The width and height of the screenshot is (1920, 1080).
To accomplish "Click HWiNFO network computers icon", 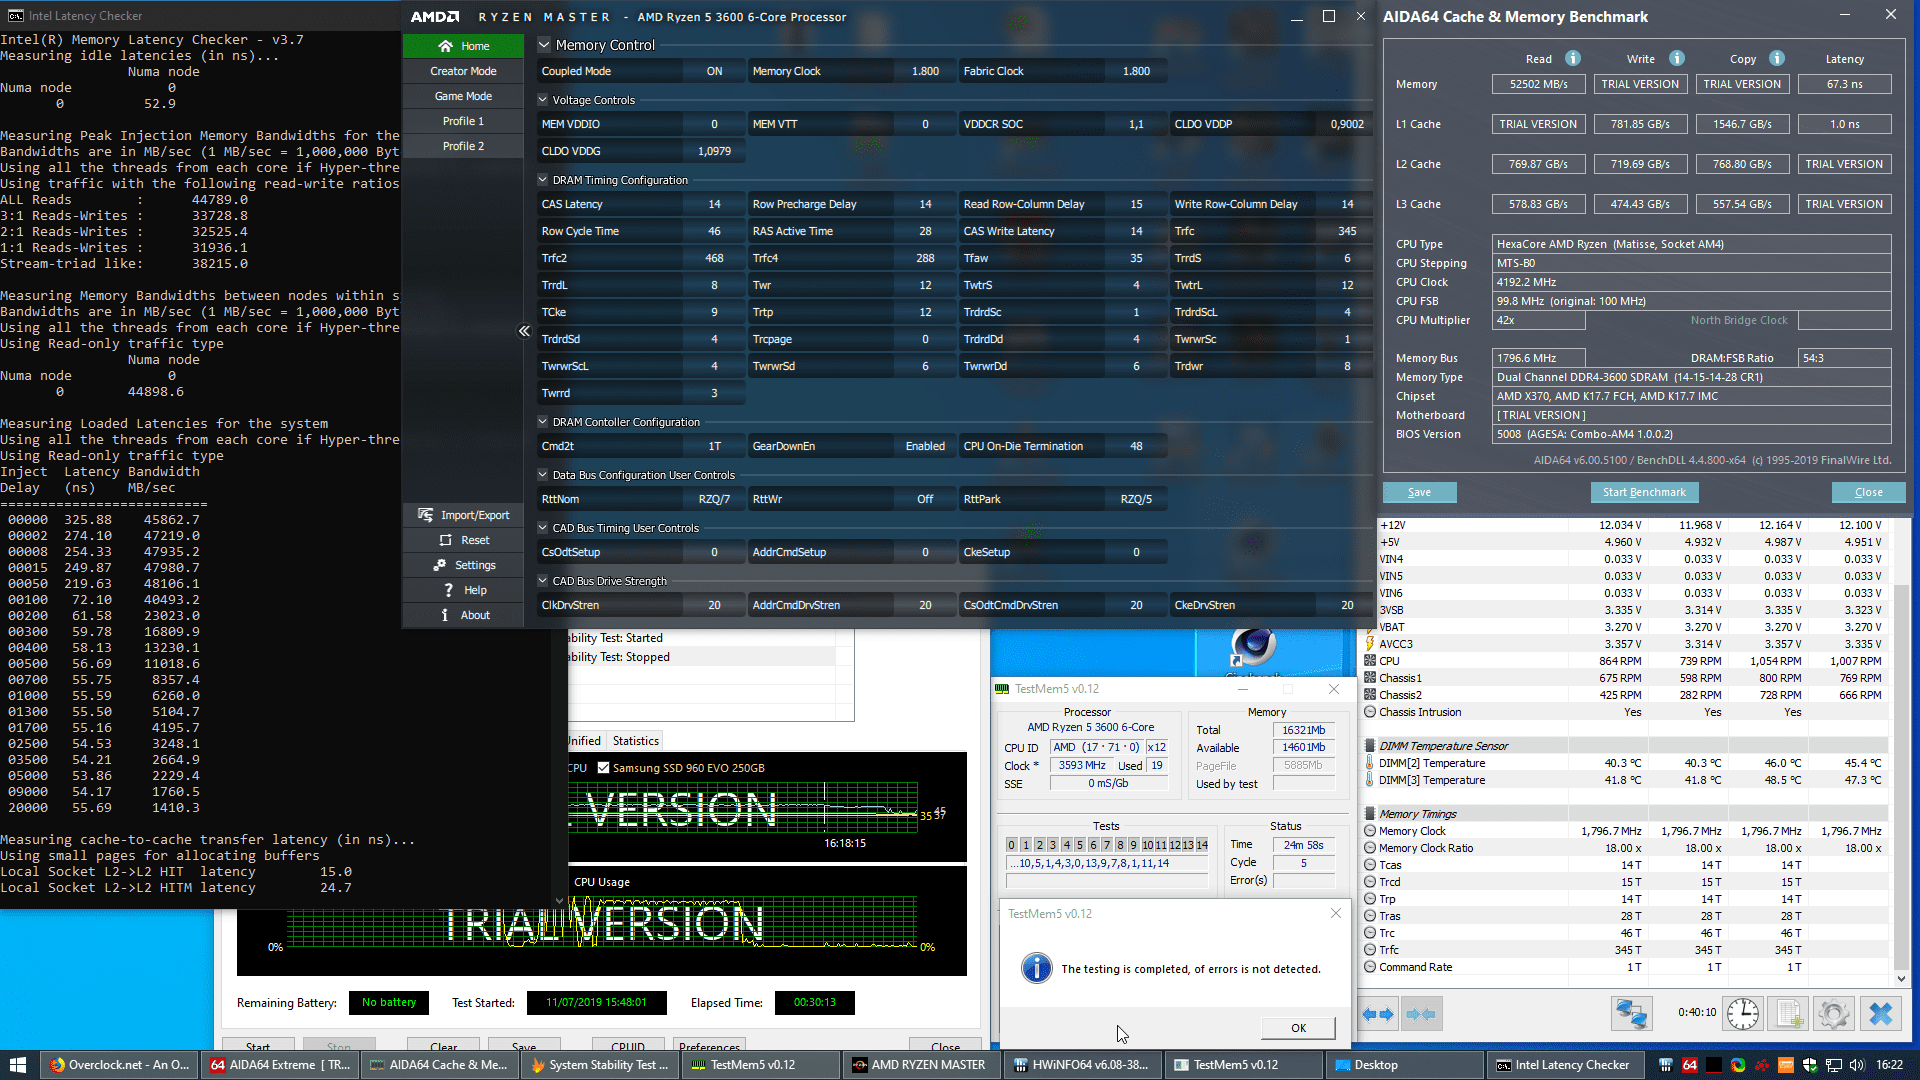I will [1632, 1014].
